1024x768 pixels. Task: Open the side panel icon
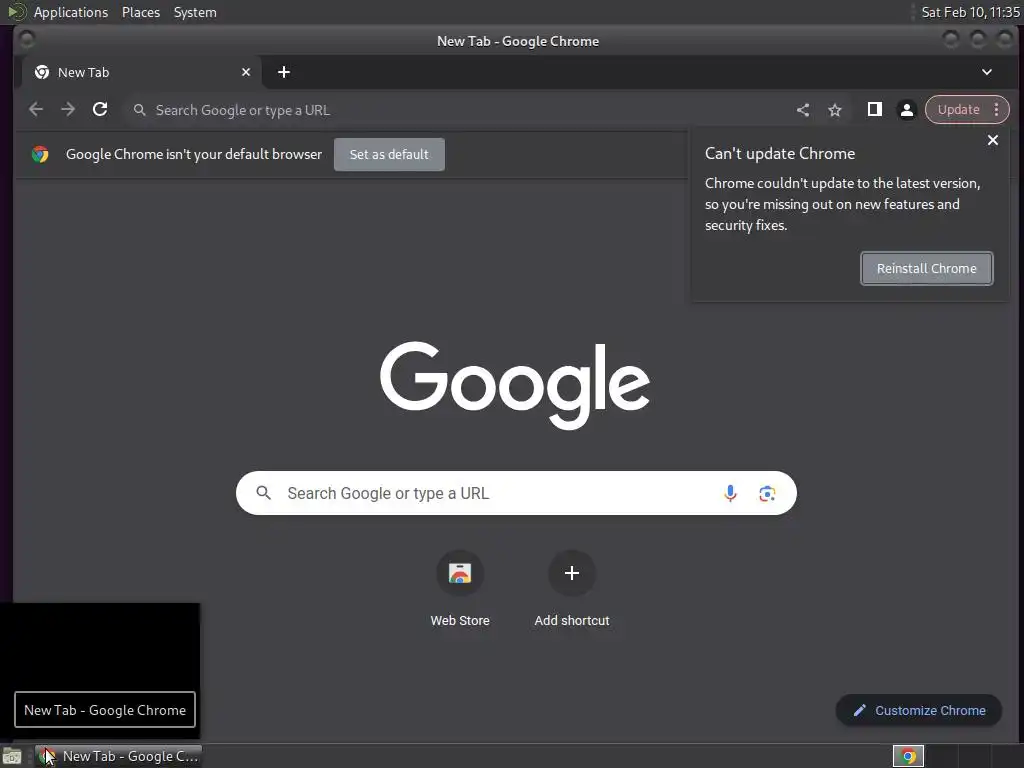click(x=874, y=110)
